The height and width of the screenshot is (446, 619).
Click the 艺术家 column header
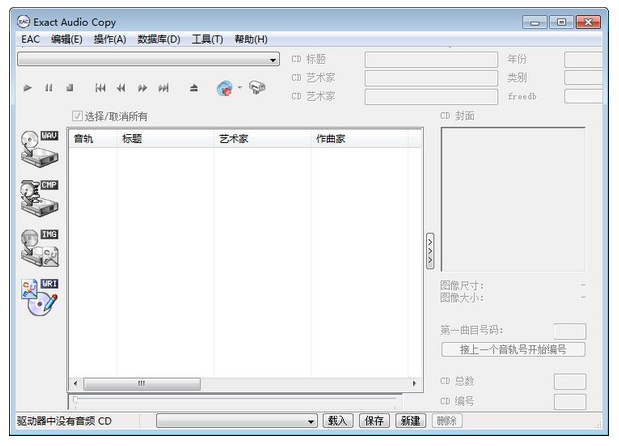[x=262, y=139]
